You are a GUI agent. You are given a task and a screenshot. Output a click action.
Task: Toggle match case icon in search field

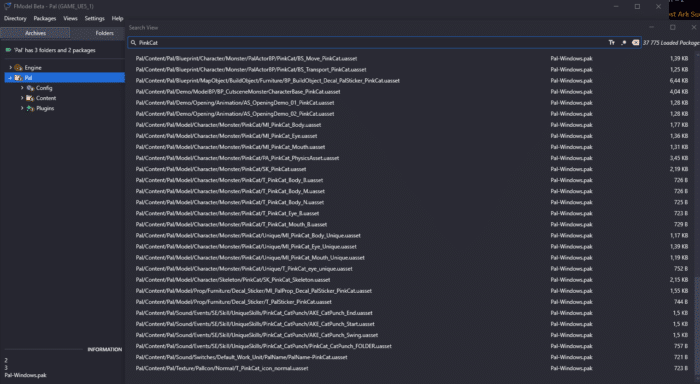pos(612,42)
